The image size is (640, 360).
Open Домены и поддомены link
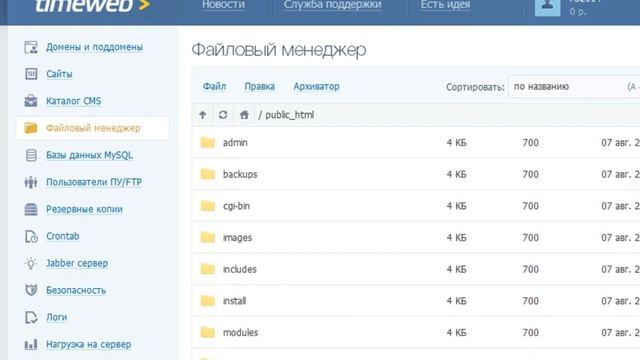(94, 47)
